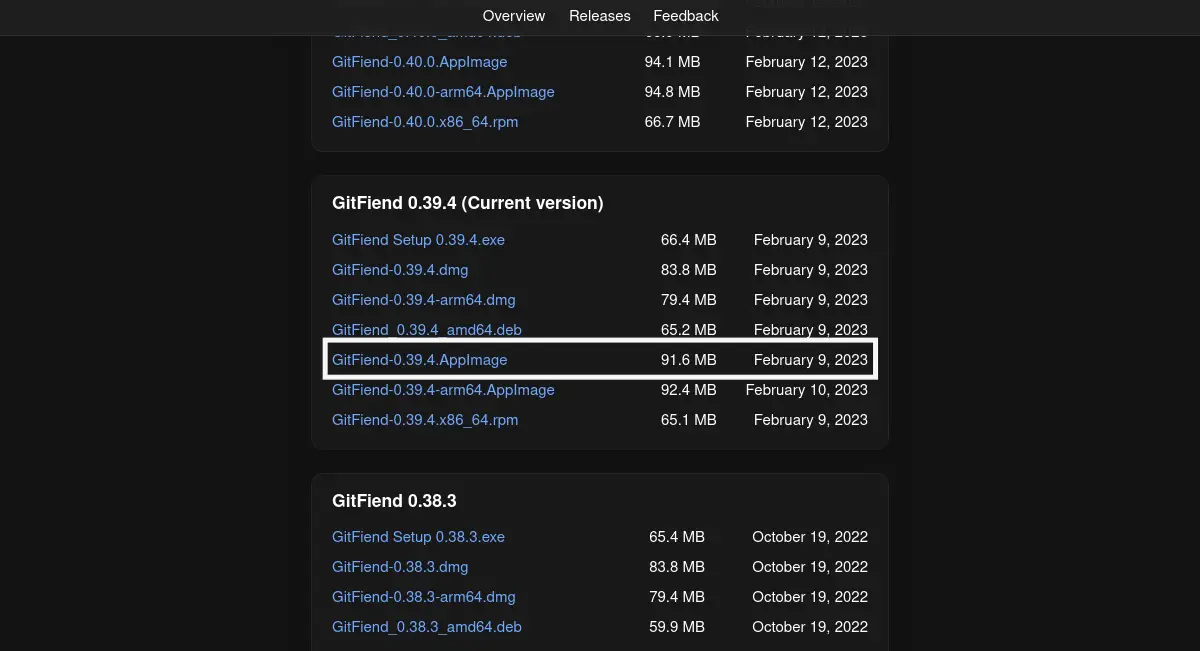Select the 83.8 MB size of GitFiend-0.39.4.dmg
The width and height of the screenshot is (1200, 651).
(689, 270)
